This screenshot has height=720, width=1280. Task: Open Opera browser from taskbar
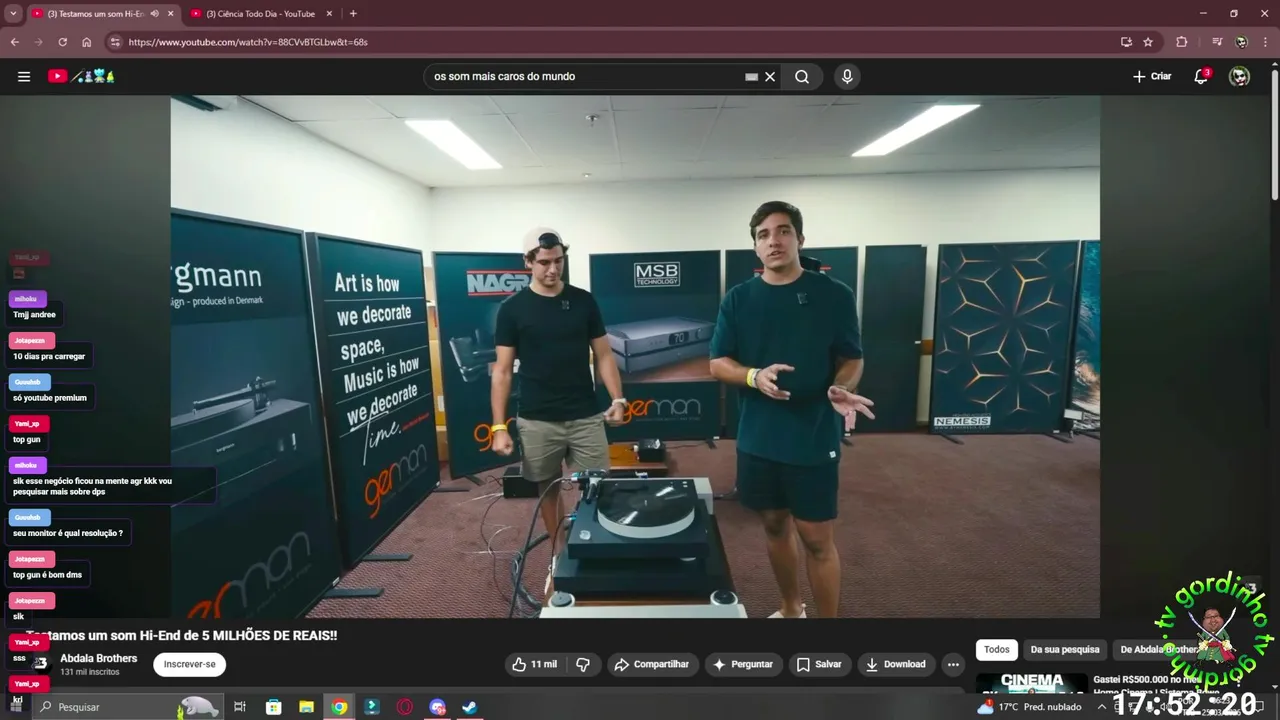(405, 707)
